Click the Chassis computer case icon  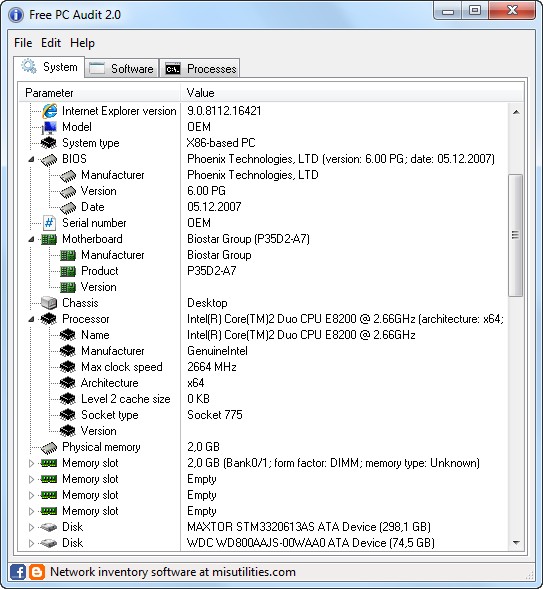[49, 303]
